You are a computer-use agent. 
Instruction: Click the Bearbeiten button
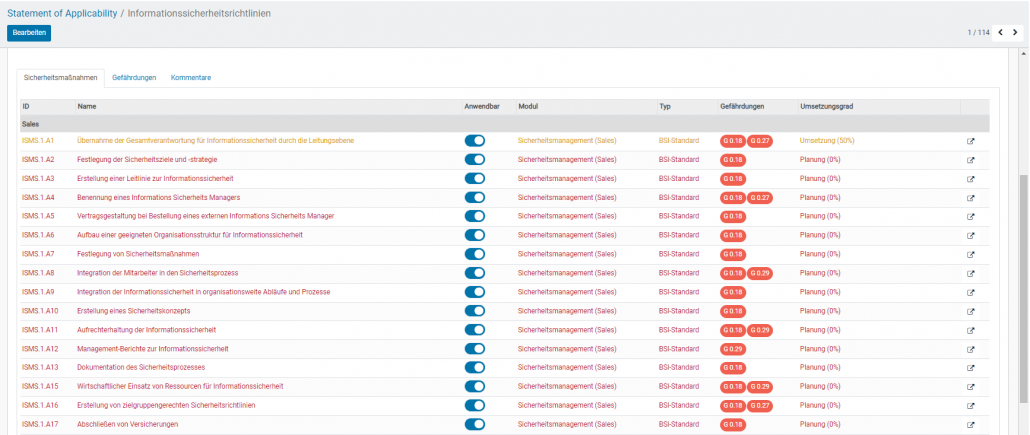coord(28,33)
